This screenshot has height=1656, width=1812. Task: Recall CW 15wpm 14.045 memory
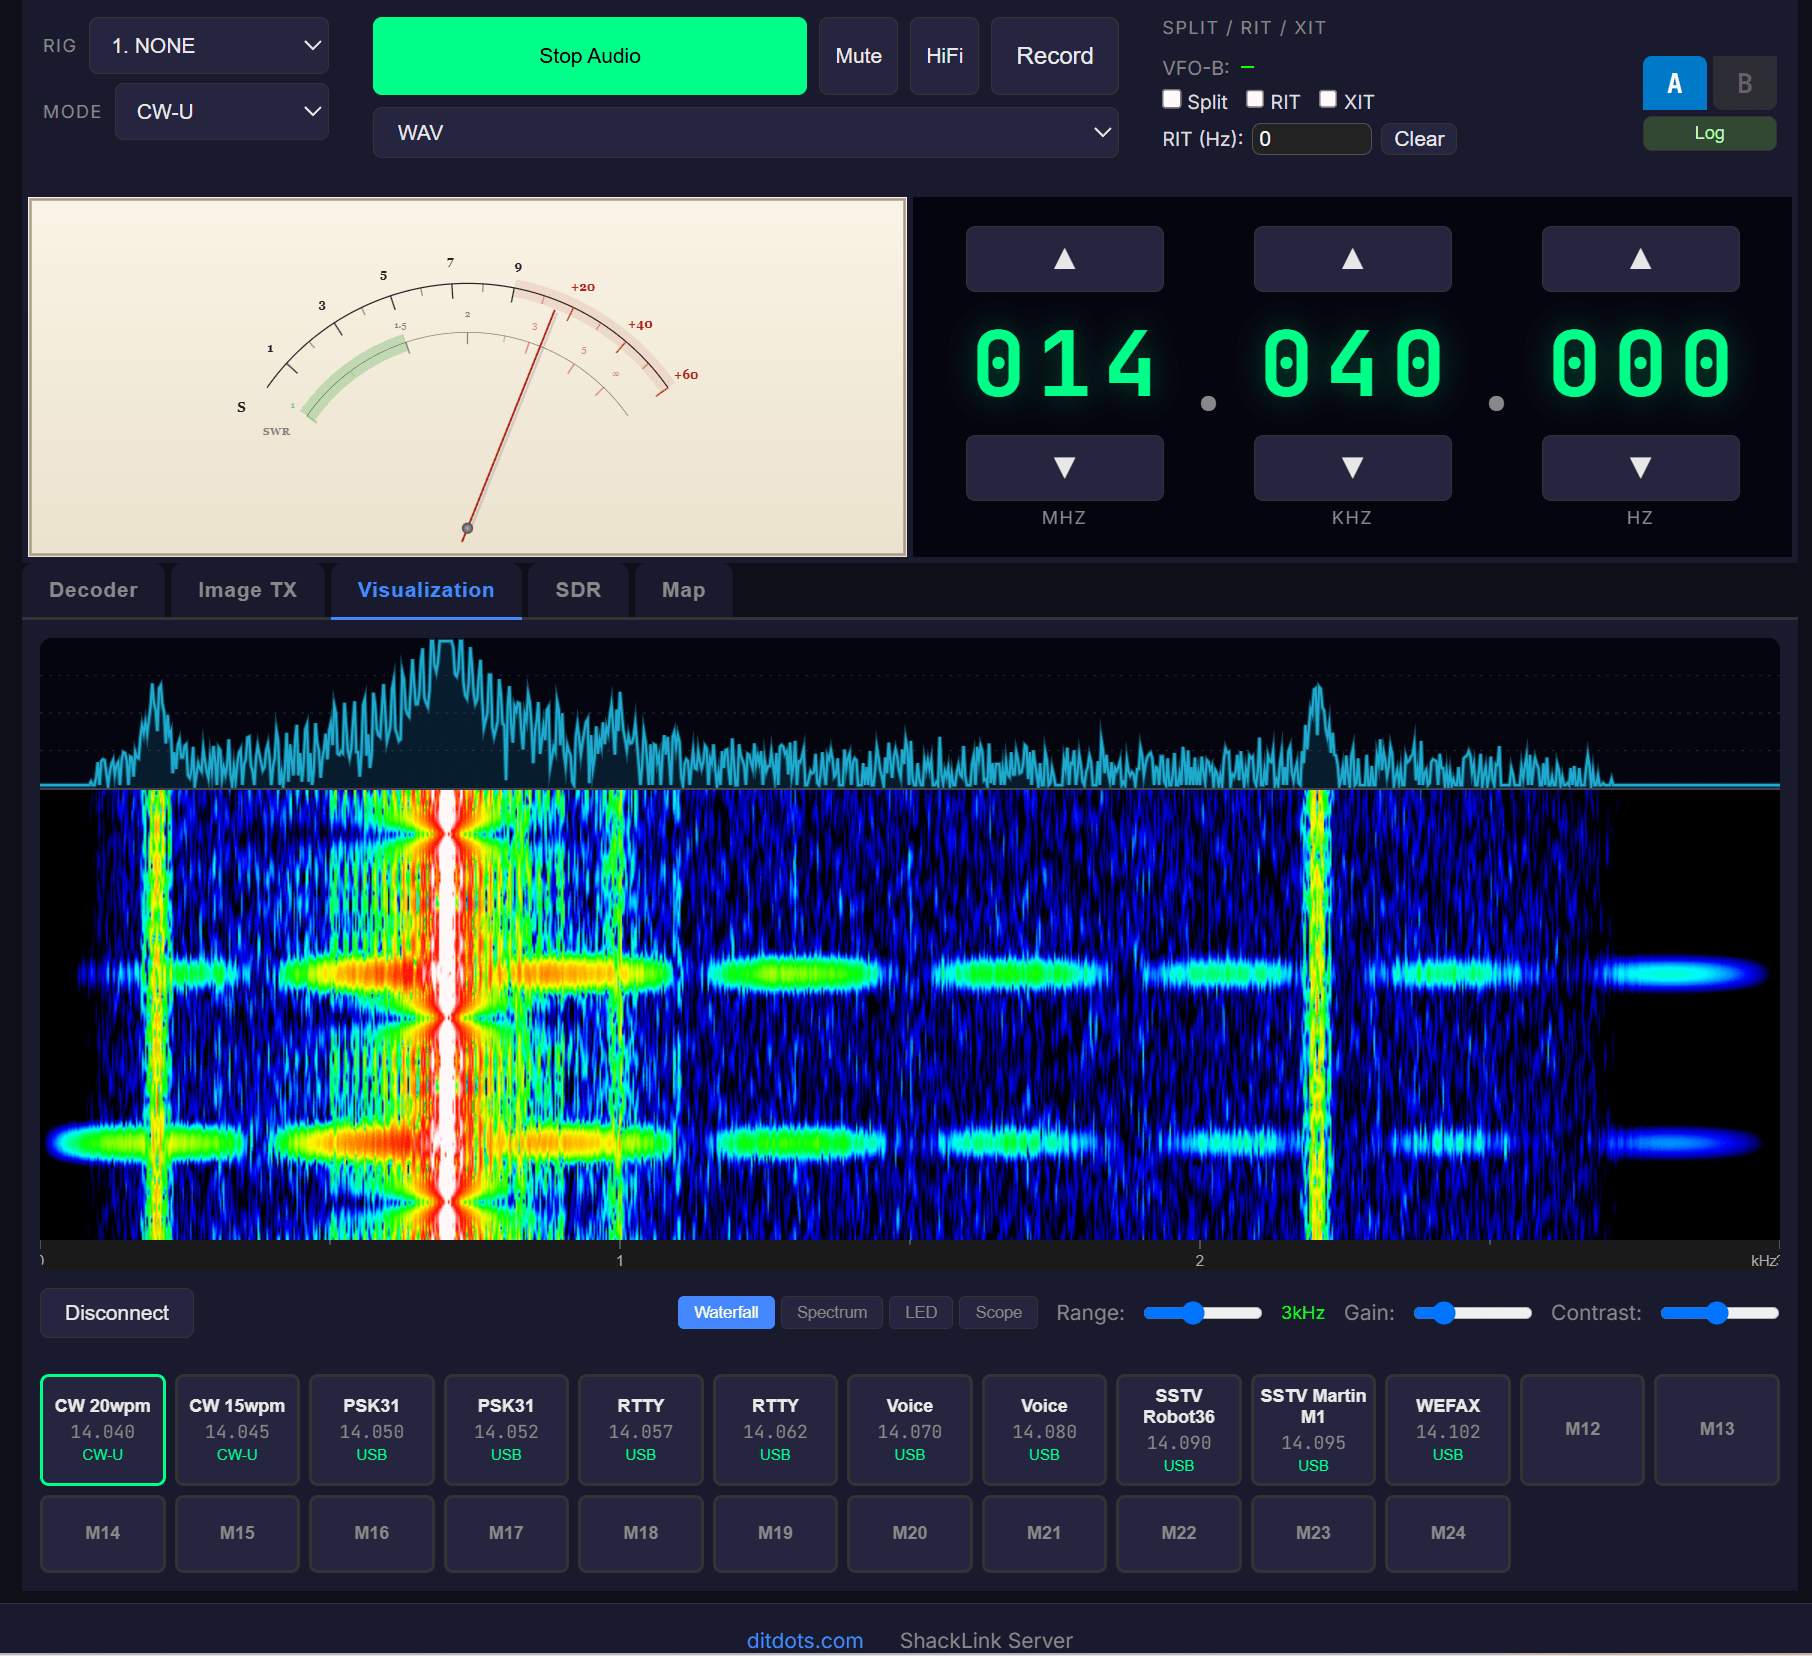(237, 1429)
